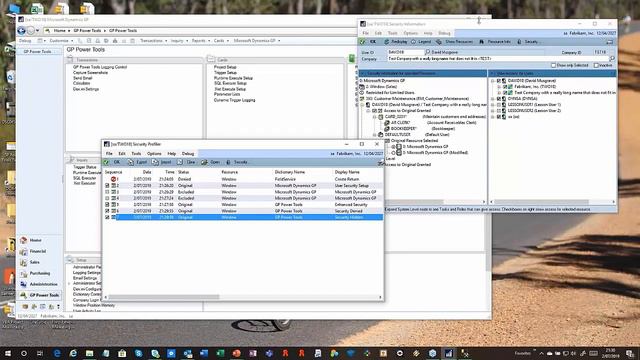Image resolution: width=640 pixels, height=360 pixels.
Task: Expand LESSONUSER1 node in user tree
Action: click(493, 105)
